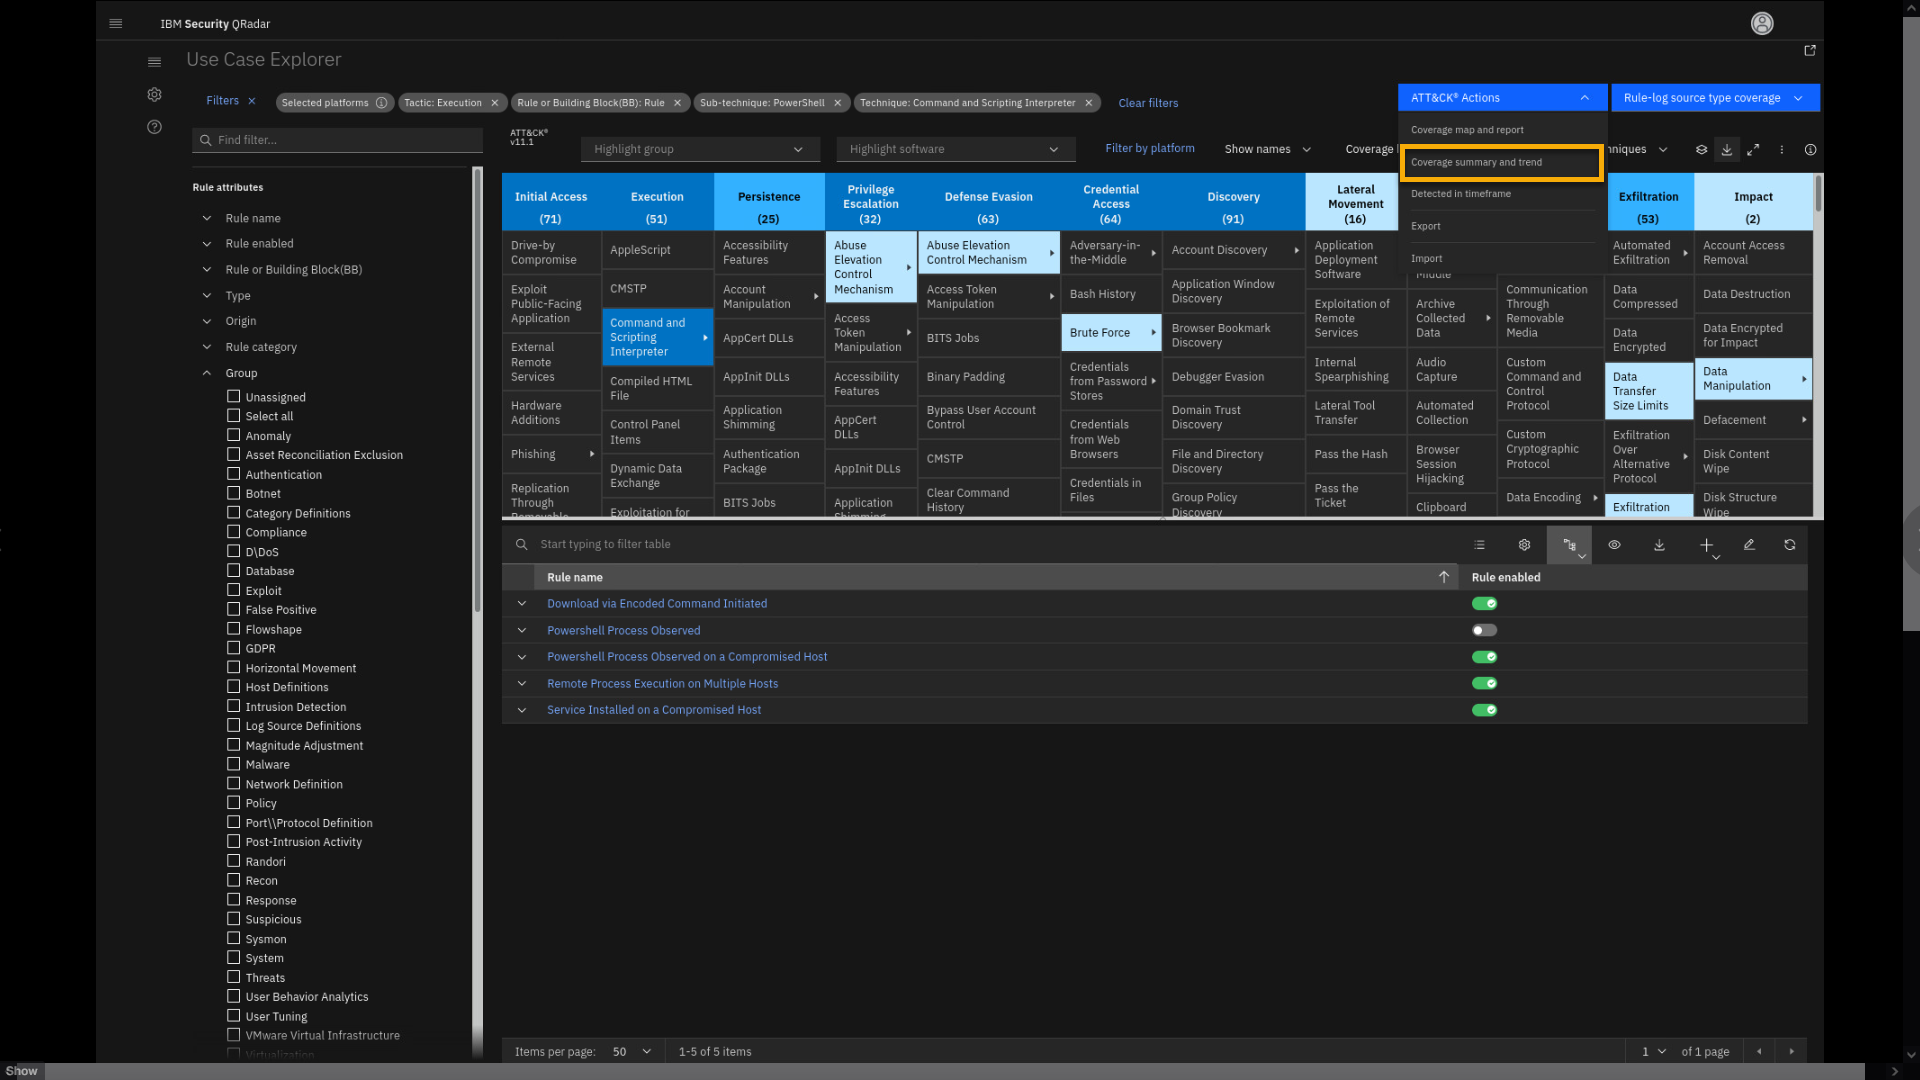Open Remote Process Execution on Multiple Hosts rule
This screenshot has height=1080, width=1920.
pyautogui.click(x=662, y=684)
